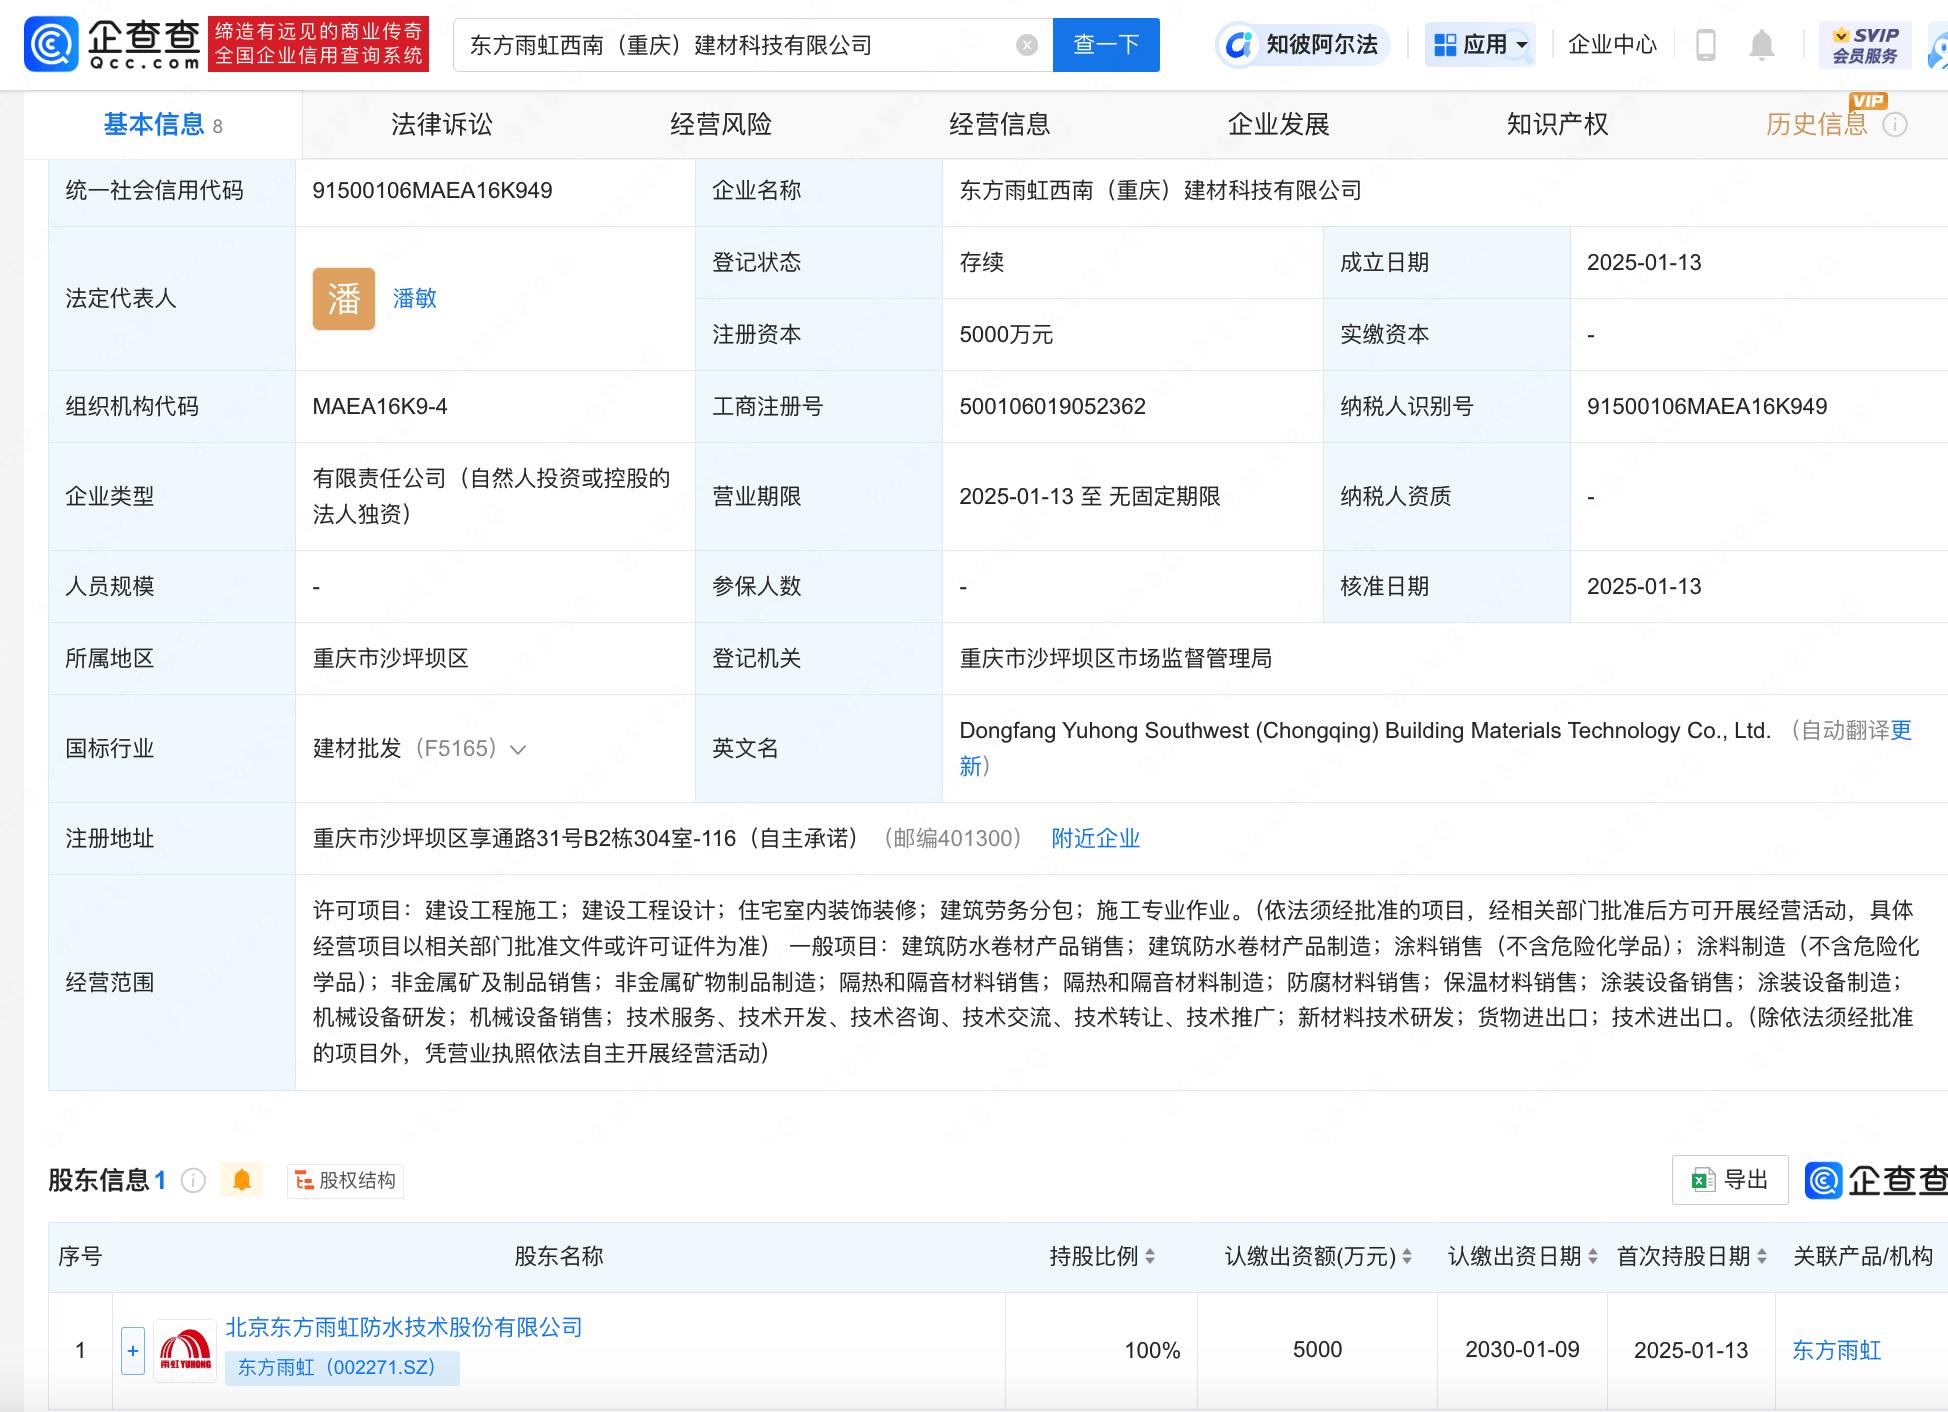The width and height of the screenshot is (1948, 1412).
Task: Click the mobile phone icon in the header
Action: point(1706,45)
